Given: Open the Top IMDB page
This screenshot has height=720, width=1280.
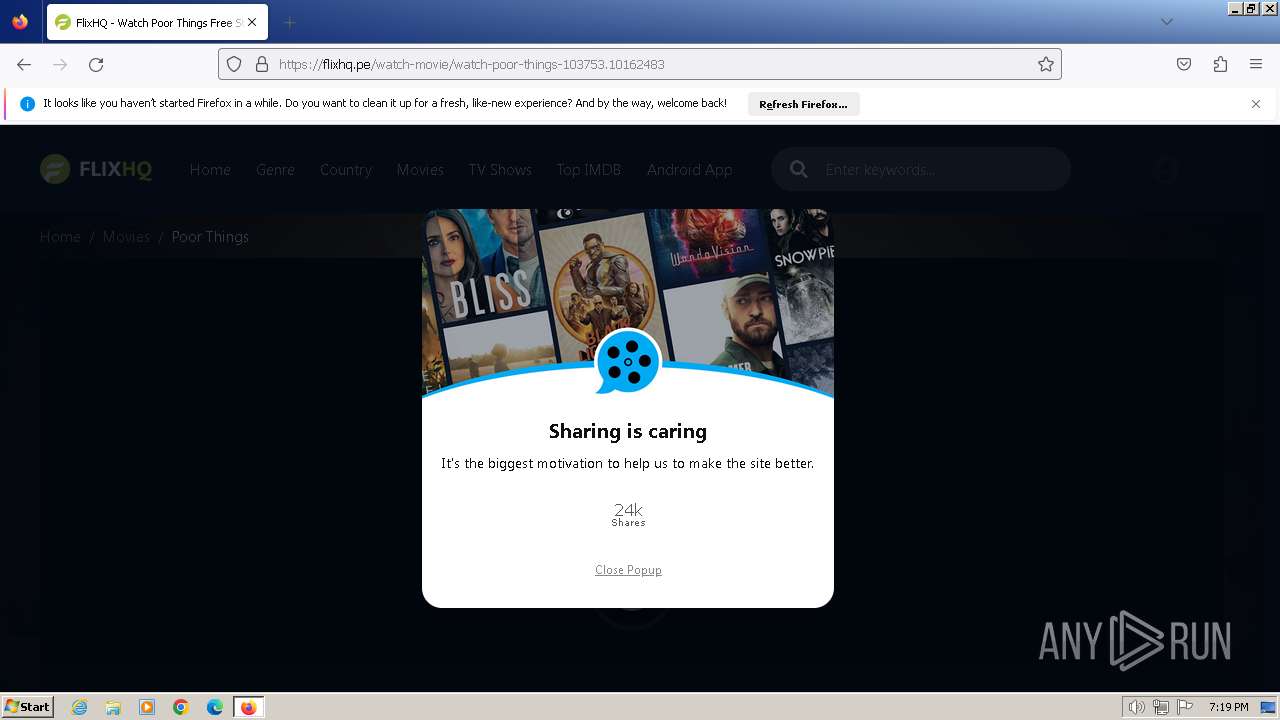Looking at the screenshot, I should pyautogui.click(x=589, y=170).
